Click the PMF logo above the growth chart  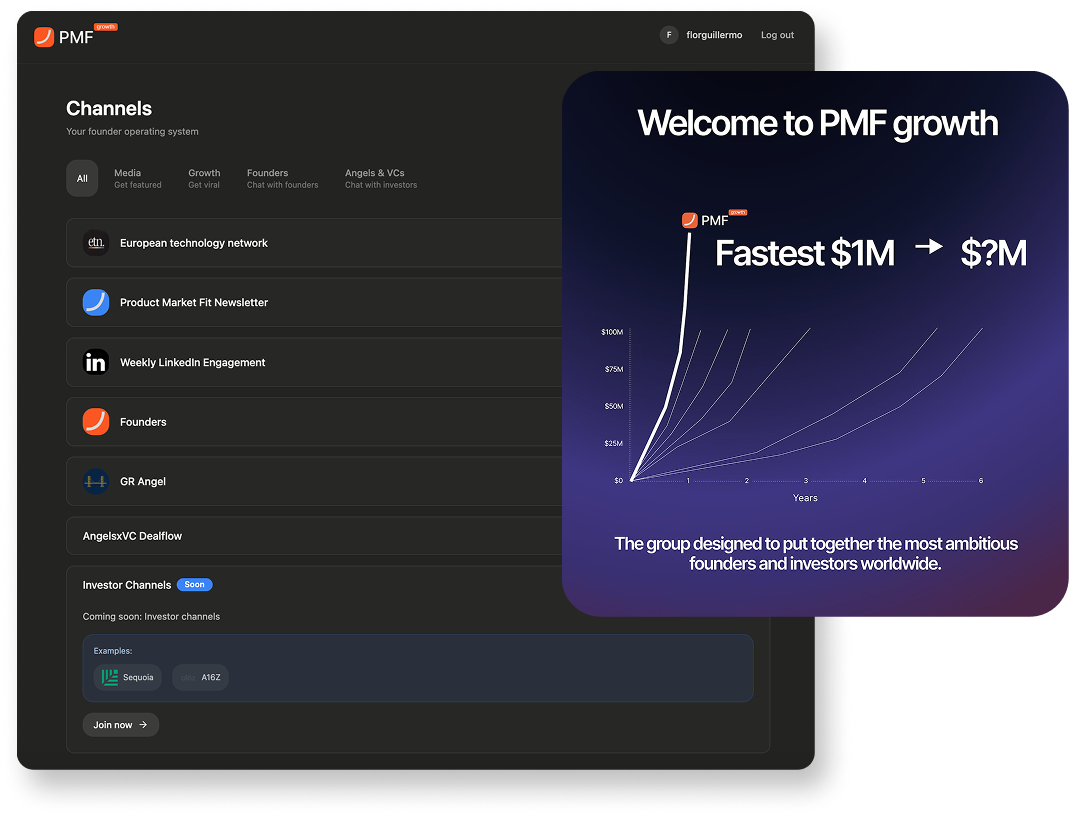pyautogui.click(x=714, y=220)
